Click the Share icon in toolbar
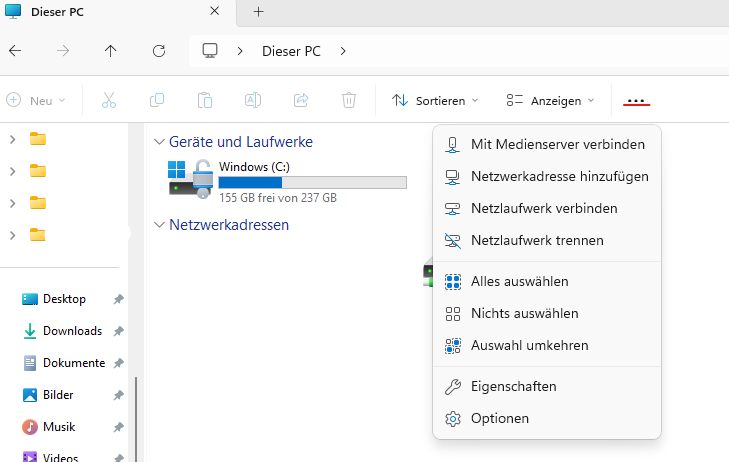Image resolution: width=729 pixels, height=462 pixels. click(x=301, y=100)
